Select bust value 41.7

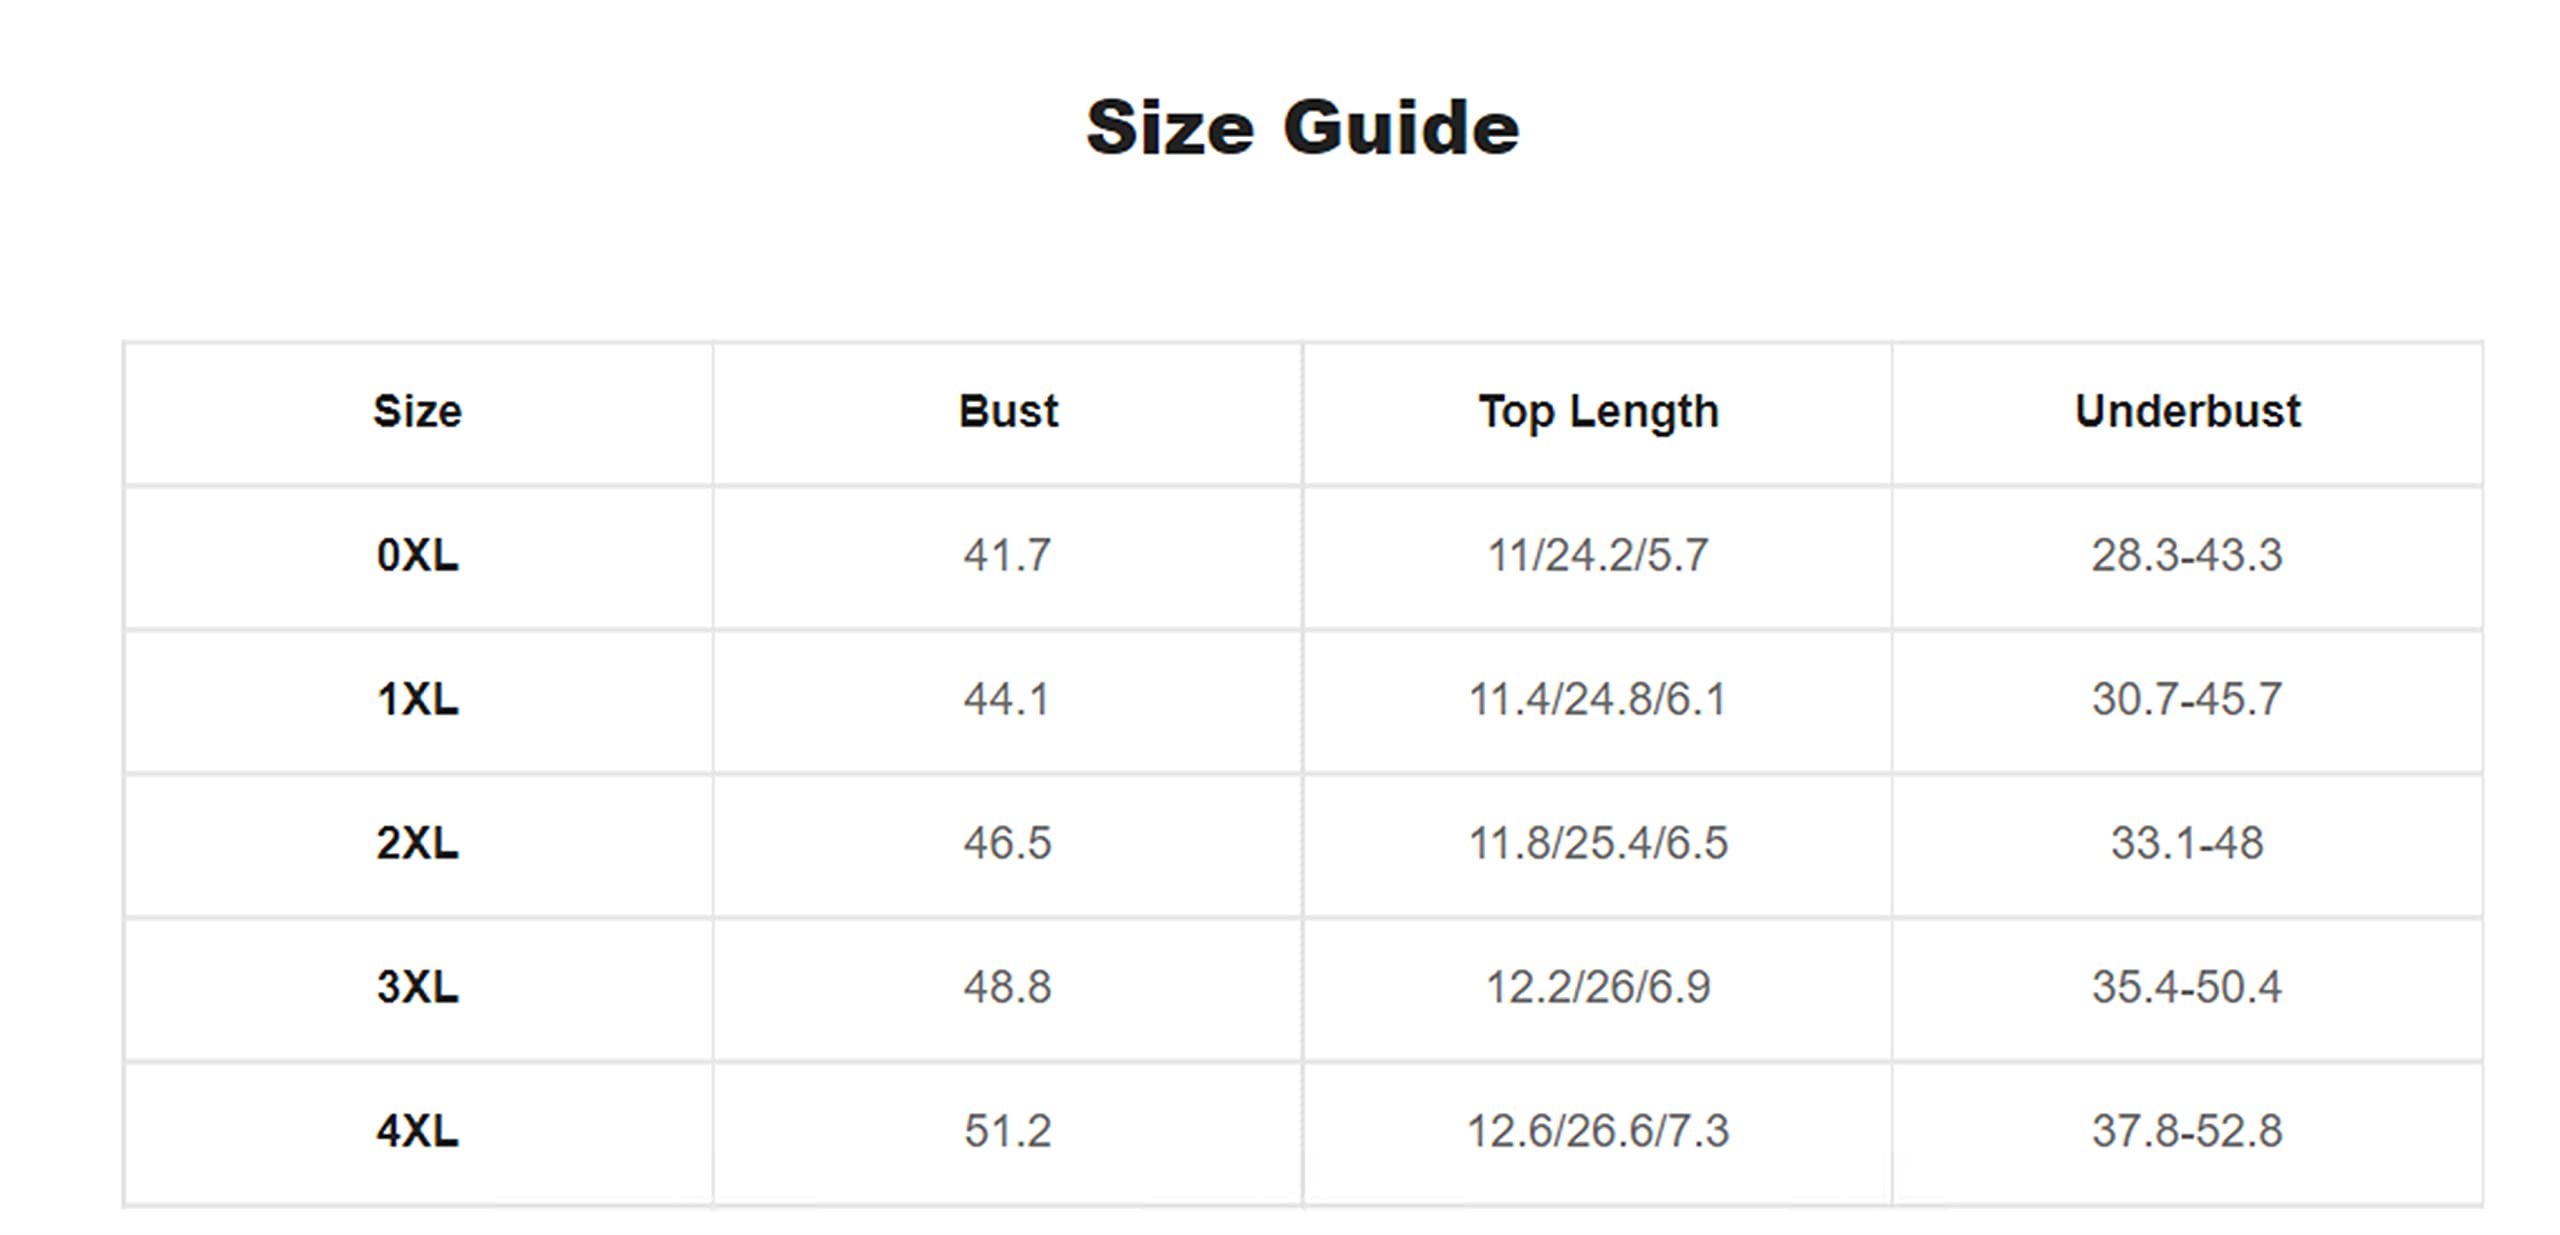(x=1007, y=555)
